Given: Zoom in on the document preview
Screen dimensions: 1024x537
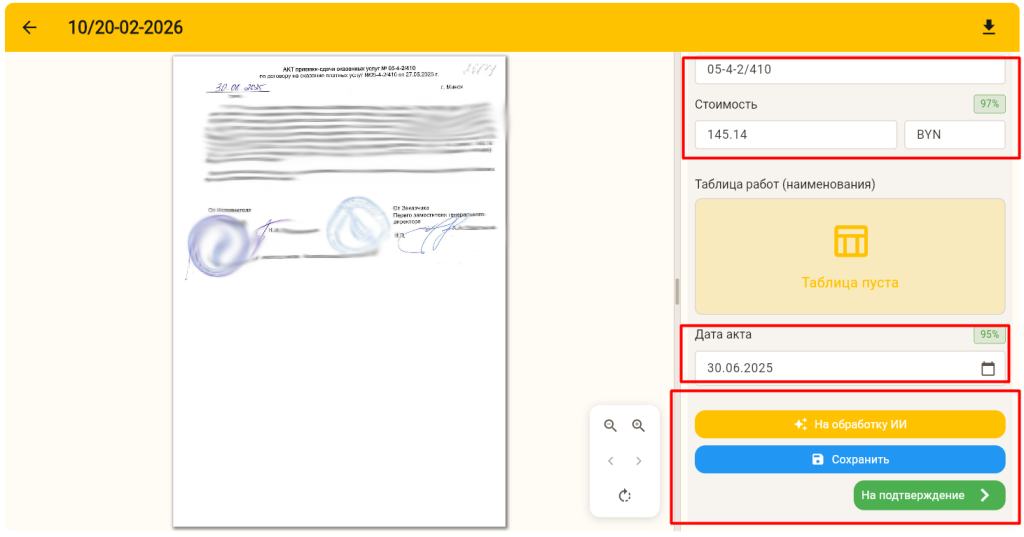Looking at the screenshot, I should coord(639,425).
